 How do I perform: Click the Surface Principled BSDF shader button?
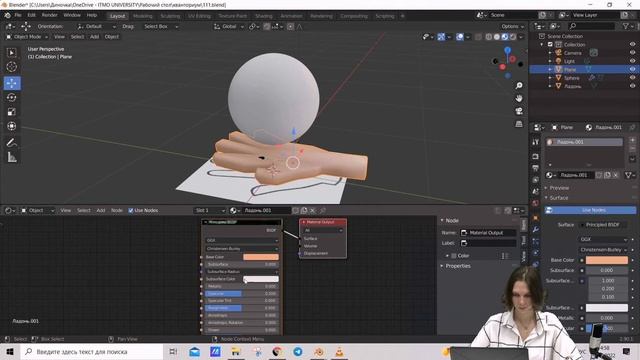(603, 225)
